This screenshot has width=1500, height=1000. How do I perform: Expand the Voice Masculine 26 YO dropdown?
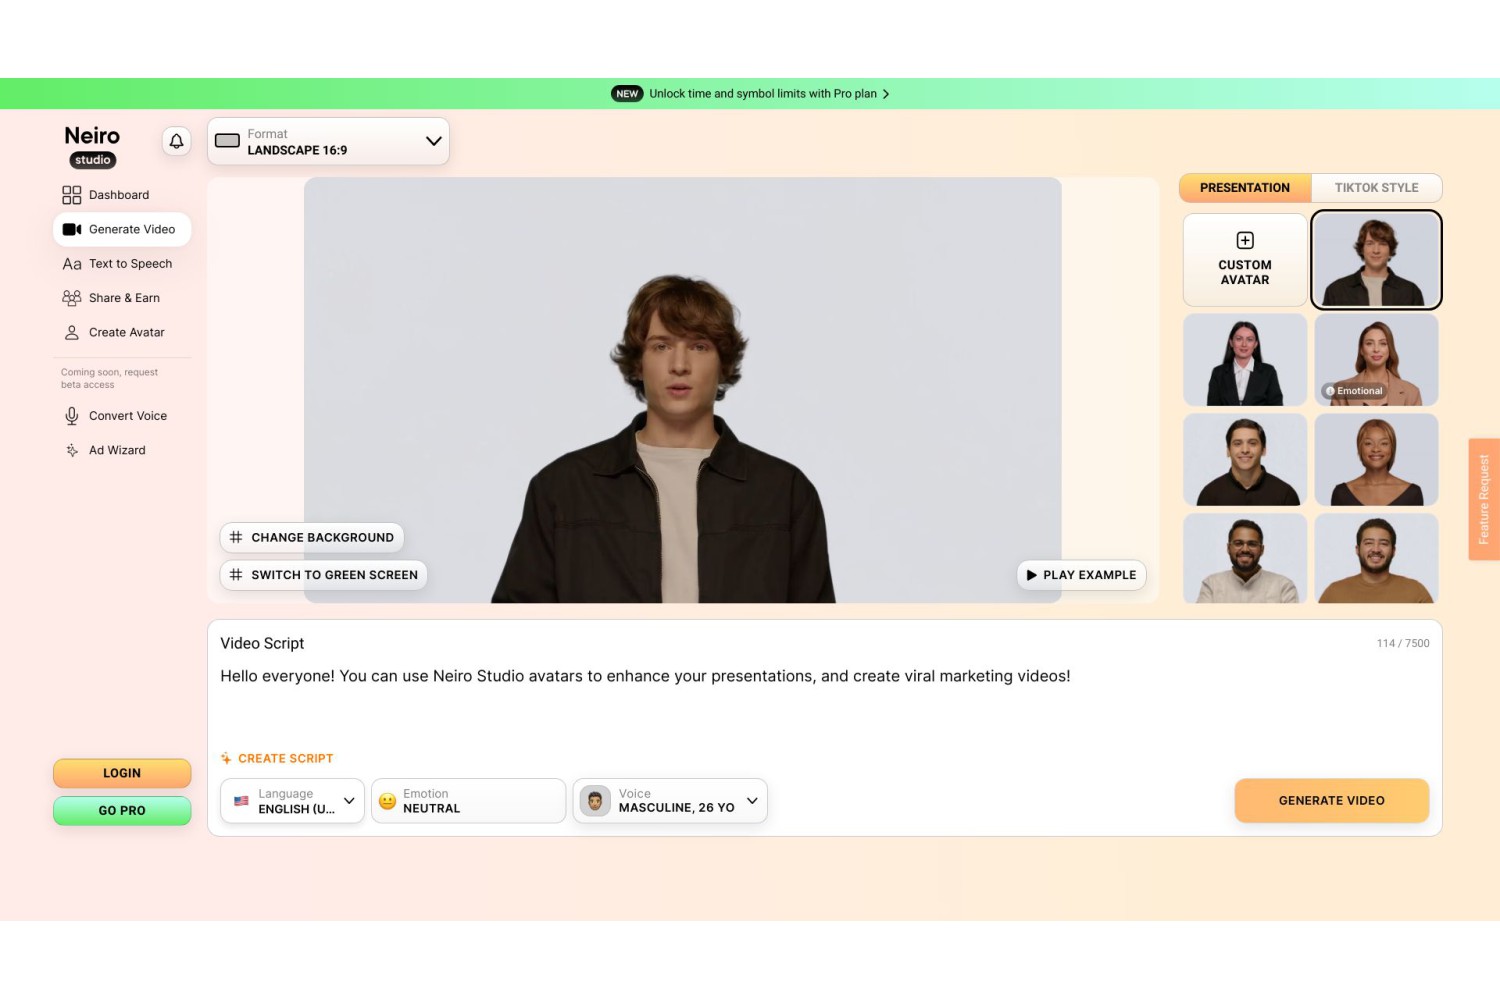[670, 801]
